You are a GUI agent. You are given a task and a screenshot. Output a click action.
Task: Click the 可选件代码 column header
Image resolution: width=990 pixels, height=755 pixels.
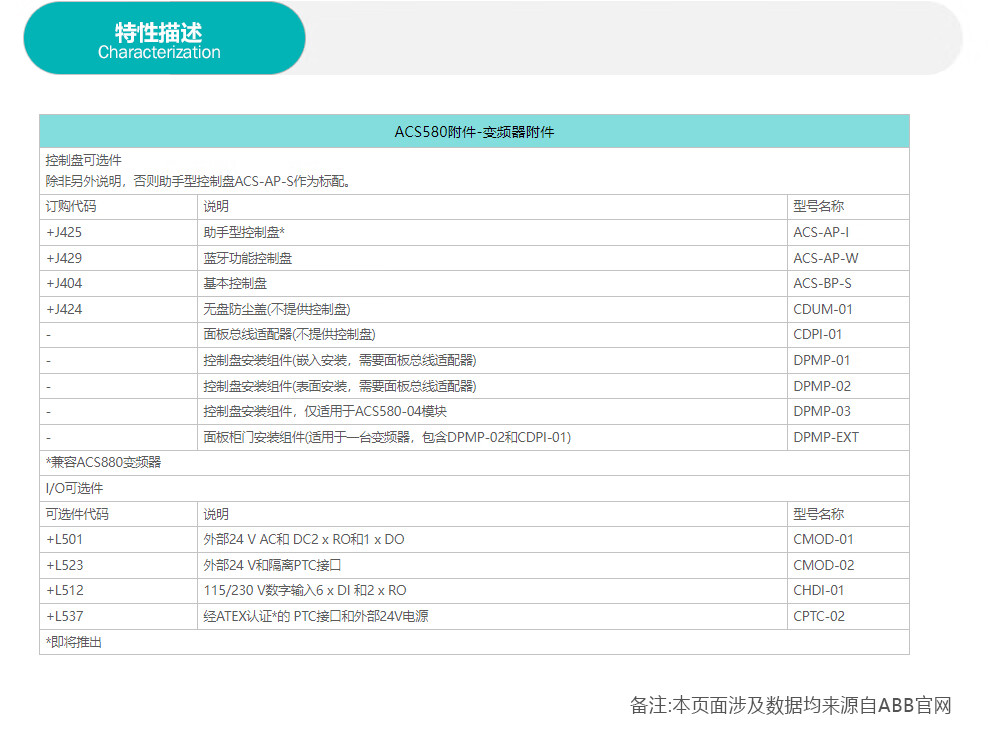[77, 514]
